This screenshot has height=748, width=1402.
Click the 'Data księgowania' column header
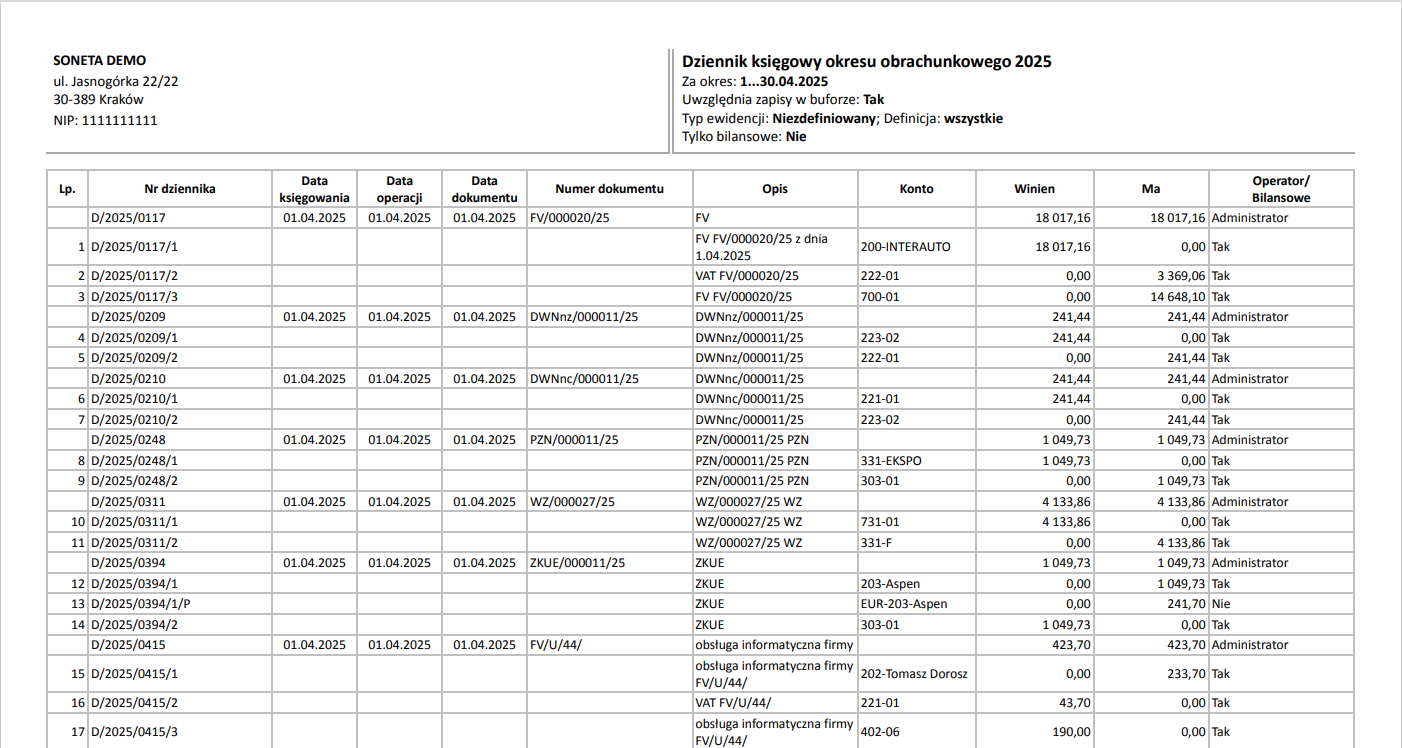[315, 189]
